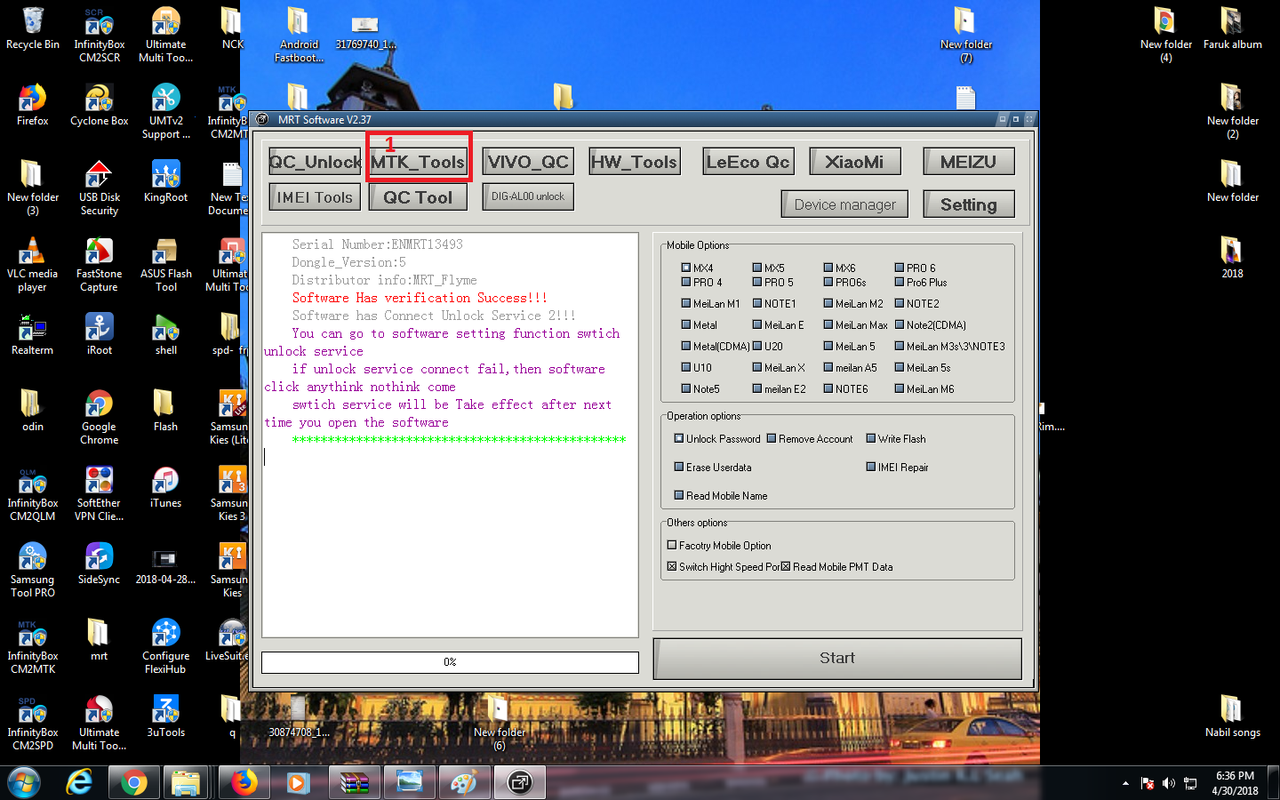Open ASUS Flash Tool shortcut
The image size is (1280, 800).
click(166, 264)
